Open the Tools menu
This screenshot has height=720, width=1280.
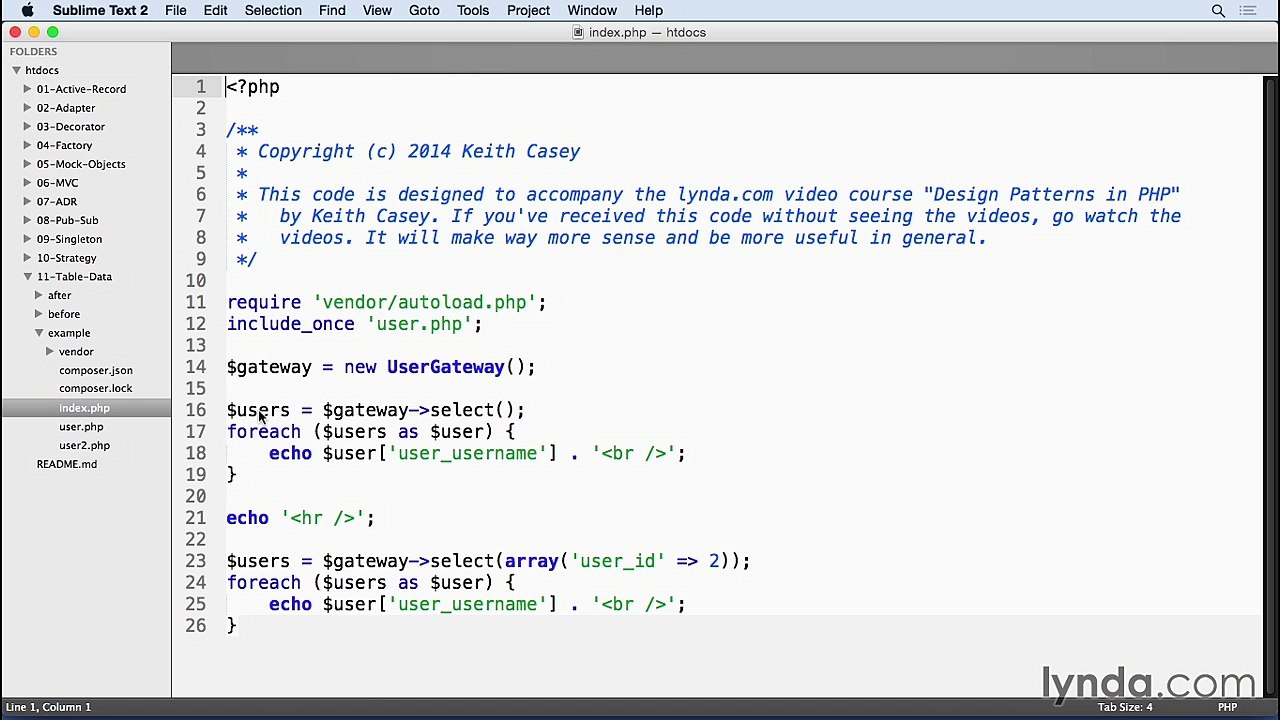[473, 10]
